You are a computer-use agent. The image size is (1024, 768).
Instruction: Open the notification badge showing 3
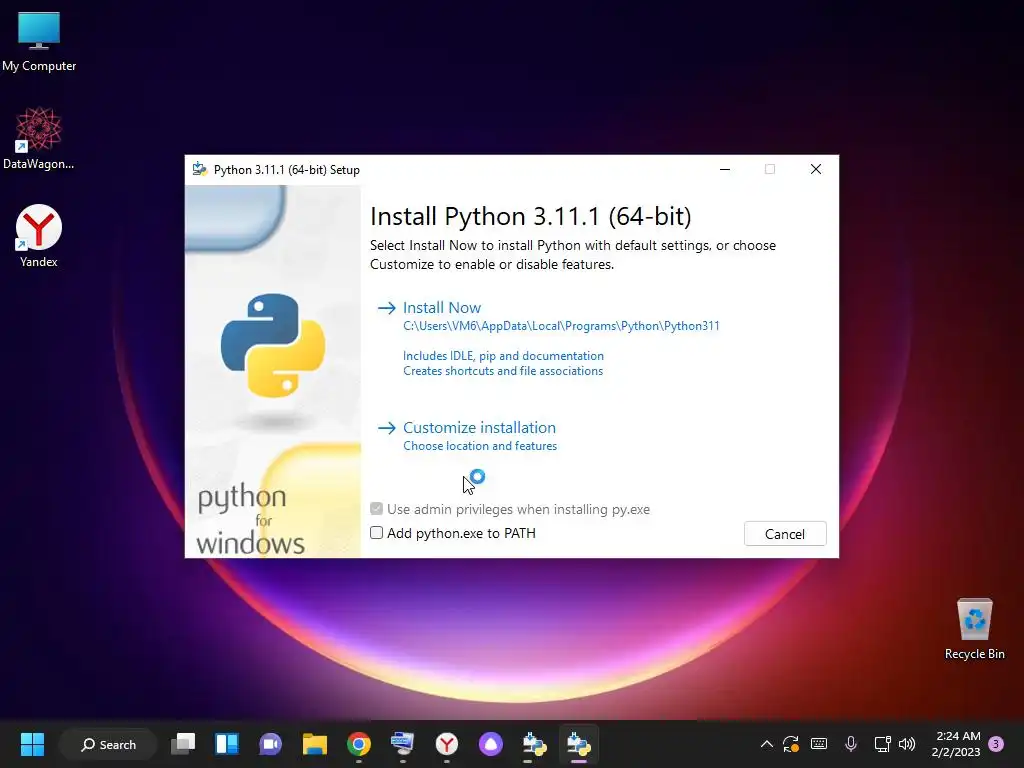(996, 744)
